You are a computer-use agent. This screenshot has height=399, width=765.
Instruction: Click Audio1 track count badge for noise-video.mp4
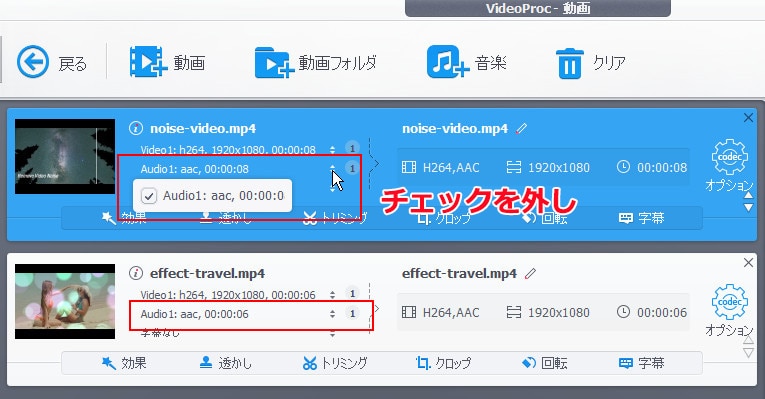pos(352,168)
